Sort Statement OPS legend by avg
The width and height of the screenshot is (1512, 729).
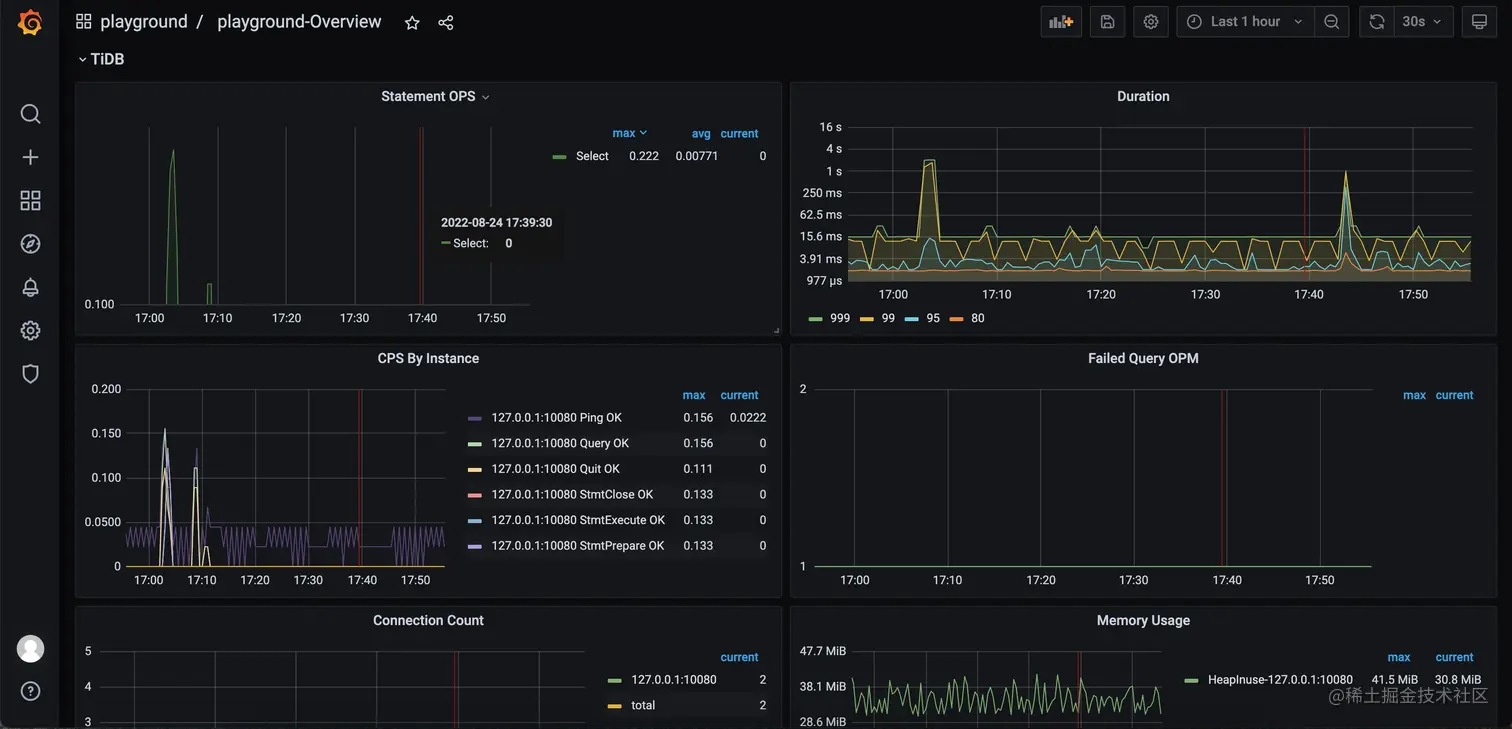click(x=701, y=133)
